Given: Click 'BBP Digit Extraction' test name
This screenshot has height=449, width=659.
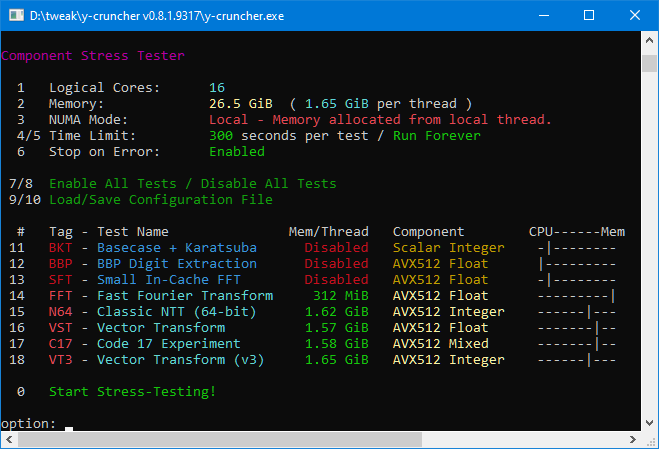Looking at the screenshot, I should tap(177, 263).
